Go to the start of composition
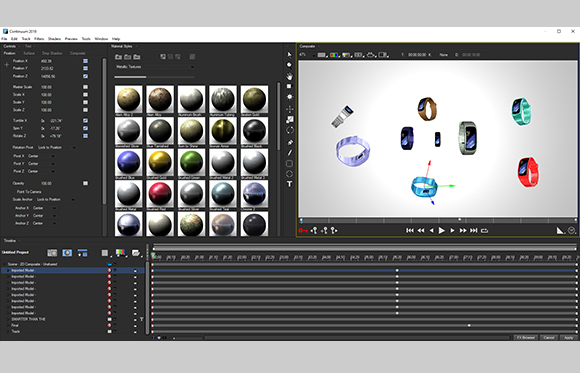580x373 pixels. click(x=410, y=231)
